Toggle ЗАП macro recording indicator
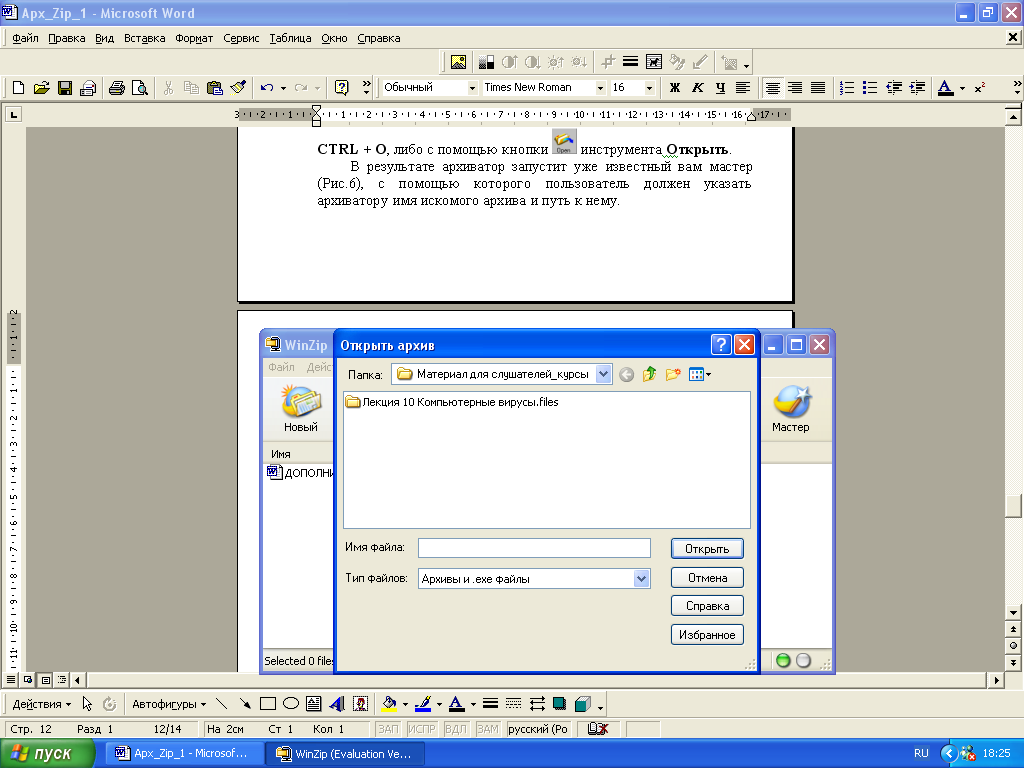 coord(388,729)
